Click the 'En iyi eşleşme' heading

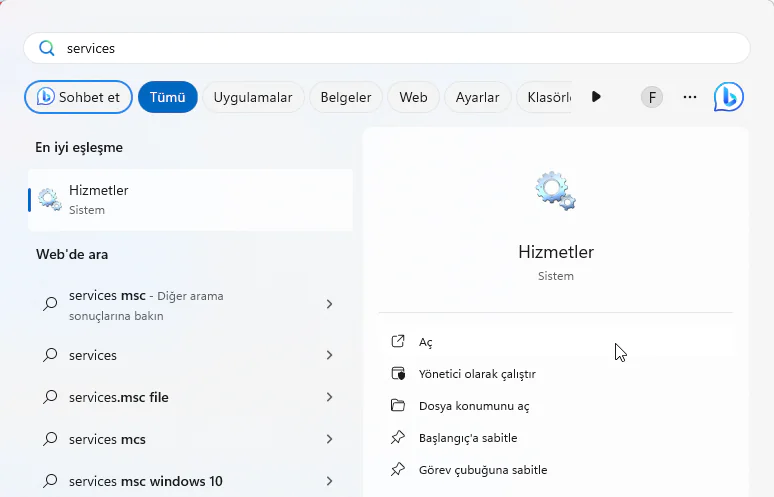[x=79, y=148]
